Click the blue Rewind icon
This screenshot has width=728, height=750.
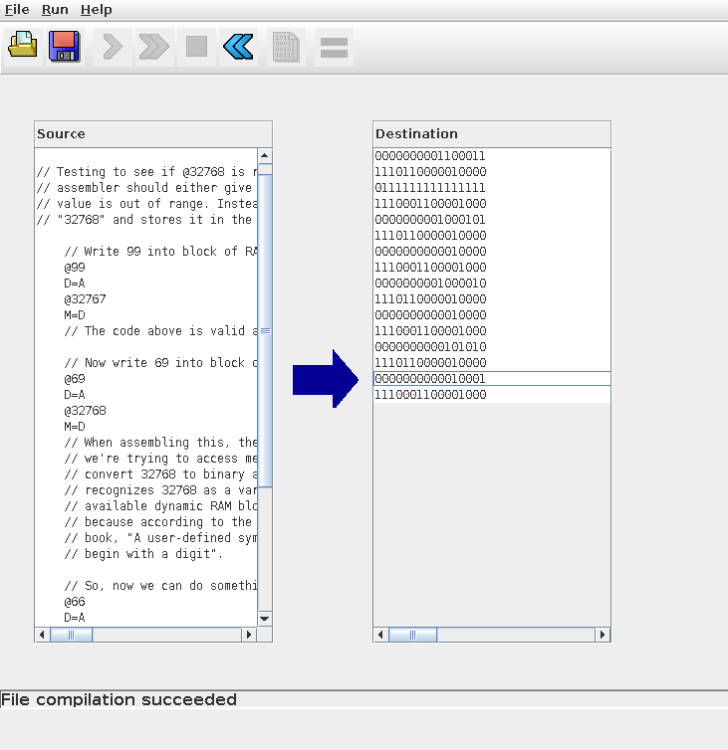[x=238, y=47]
